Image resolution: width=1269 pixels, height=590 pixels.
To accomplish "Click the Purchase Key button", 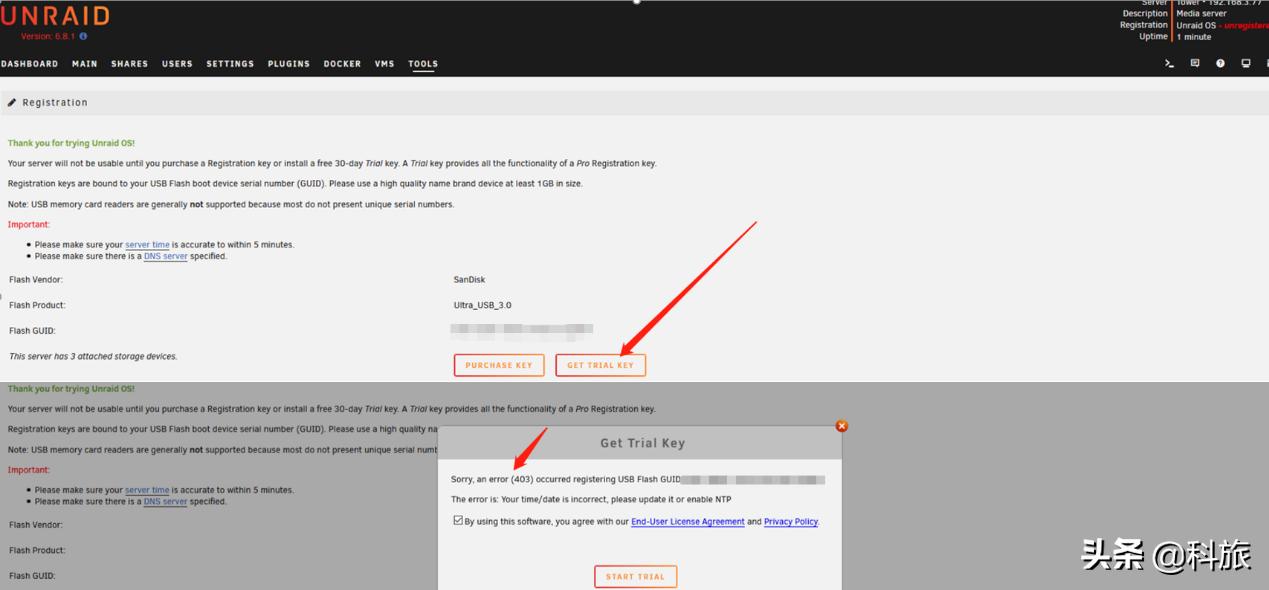I will [499, 365].
